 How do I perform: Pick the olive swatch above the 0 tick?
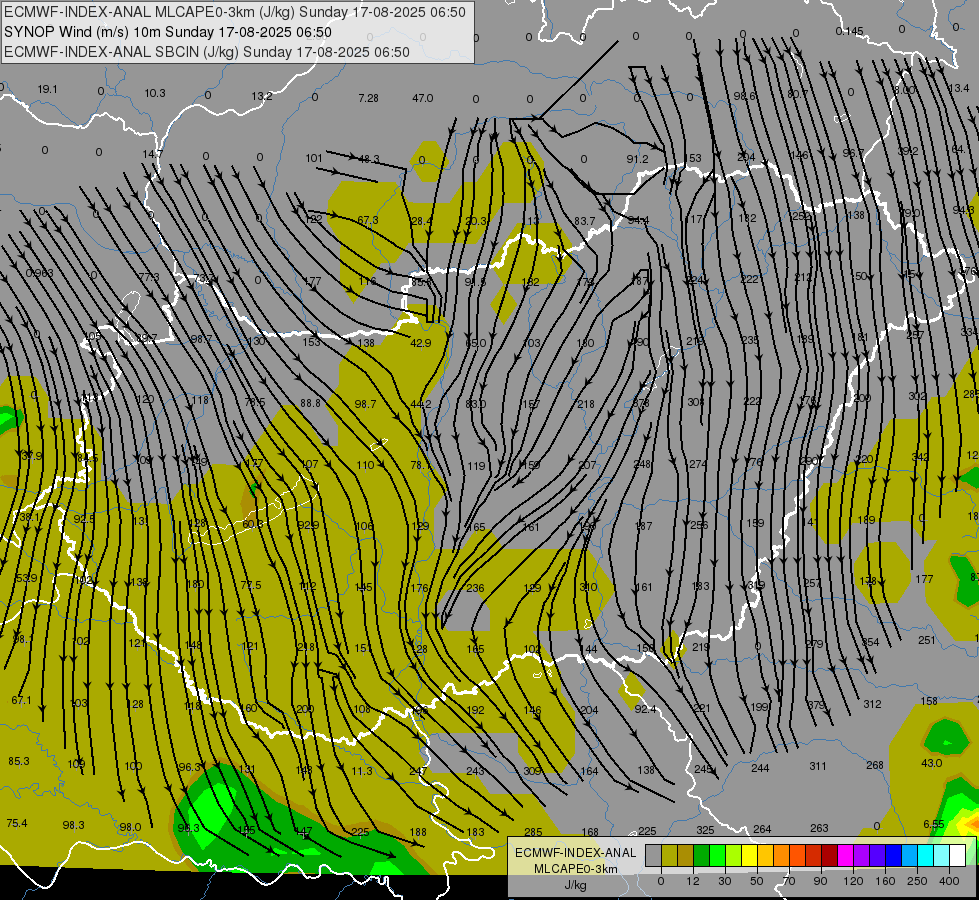(669, 855)
